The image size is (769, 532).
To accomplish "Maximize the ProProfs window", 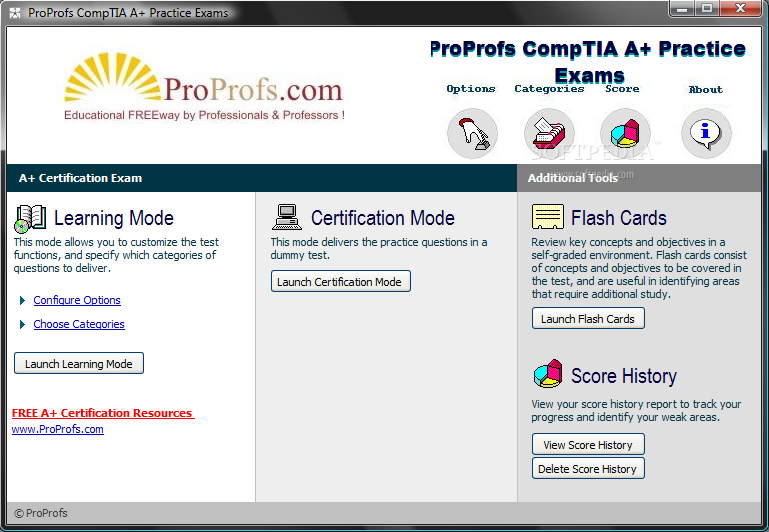I will 707,8.
